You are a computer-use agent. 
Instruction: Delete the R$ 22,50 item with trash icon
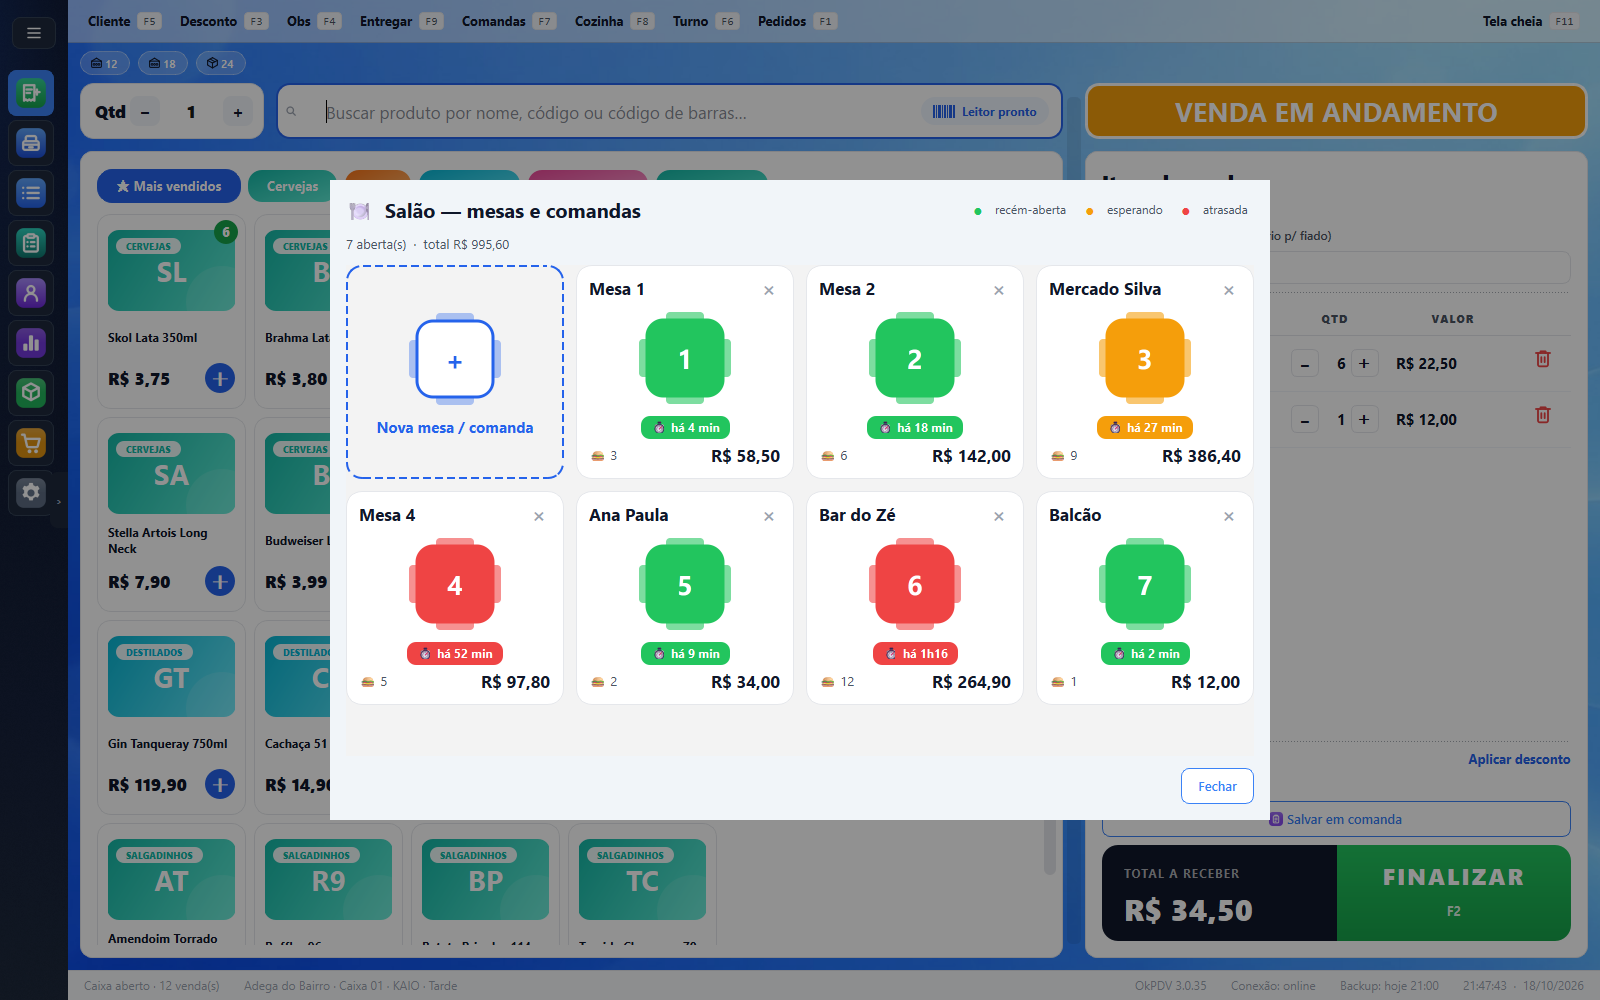[1543, 359]
